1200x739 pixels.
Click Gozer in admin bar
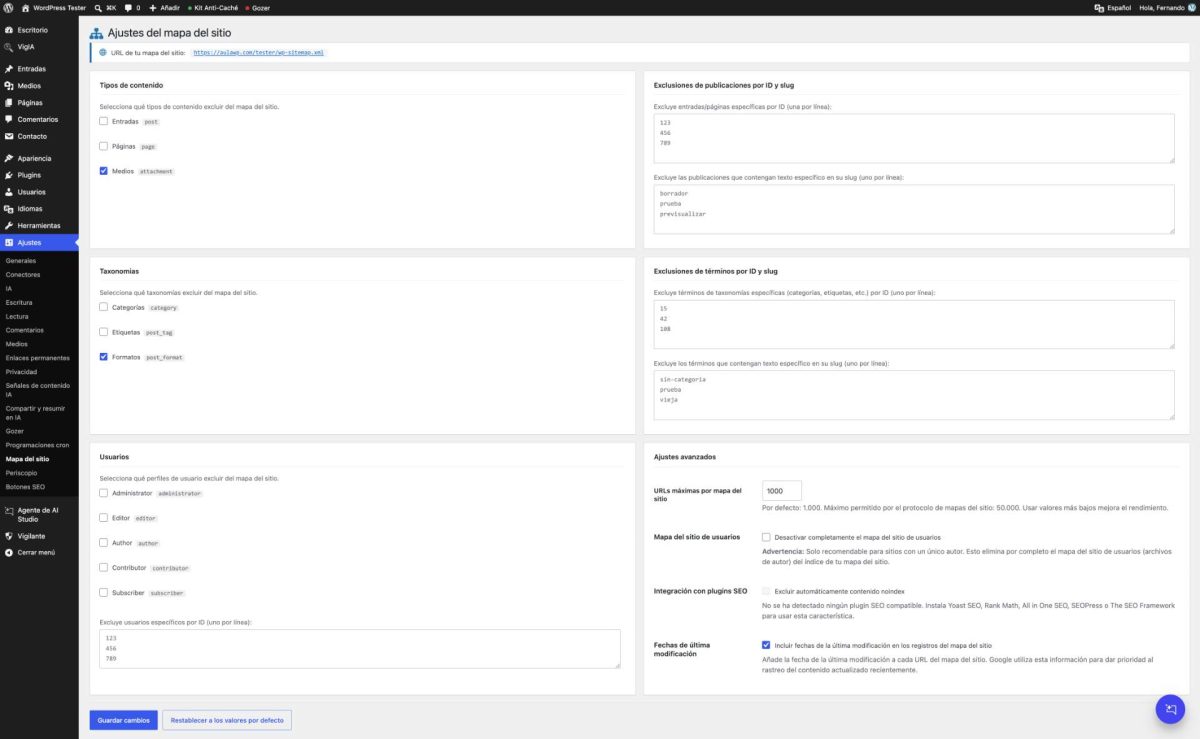click(x=258, y=7)
